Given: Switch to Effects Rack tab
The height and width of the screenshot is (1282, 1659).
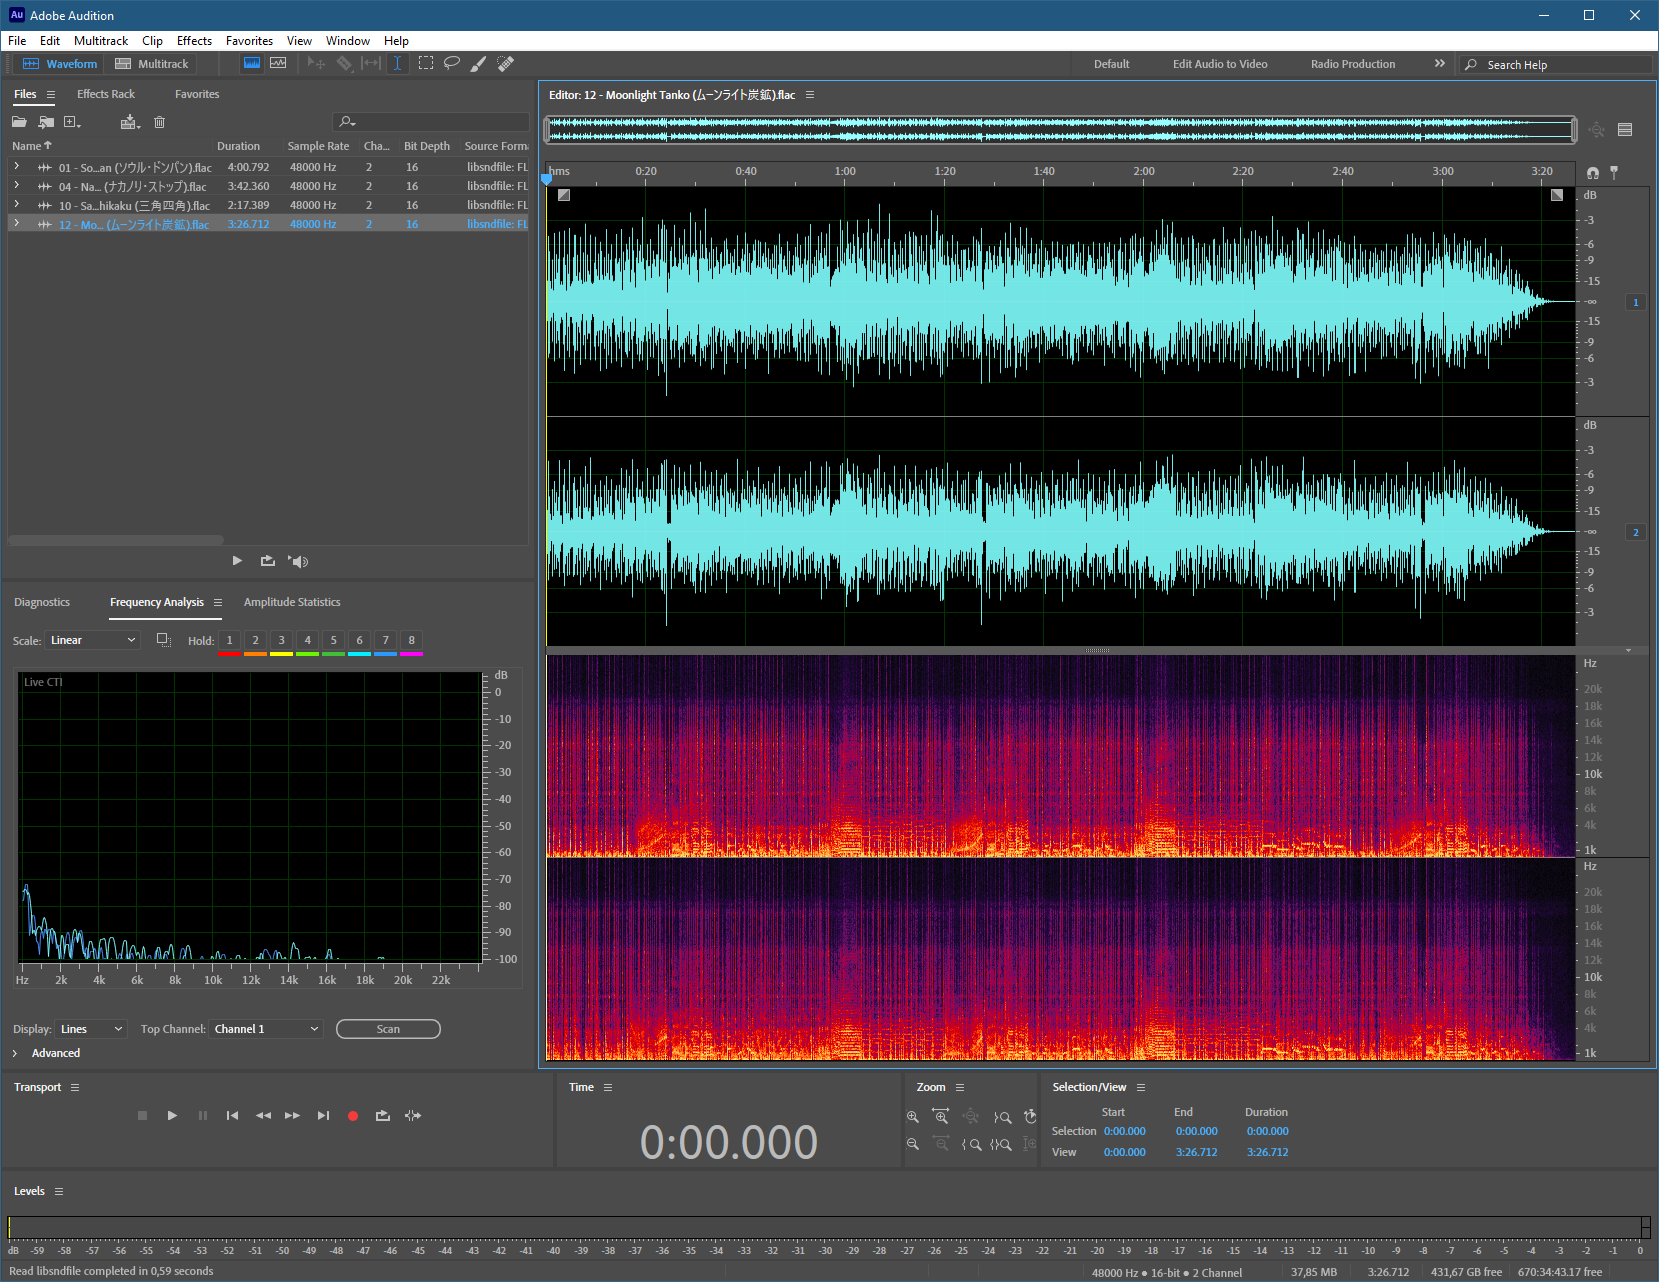Looking at the screenshot, I should pyautogui.click(x=106, y=94).
